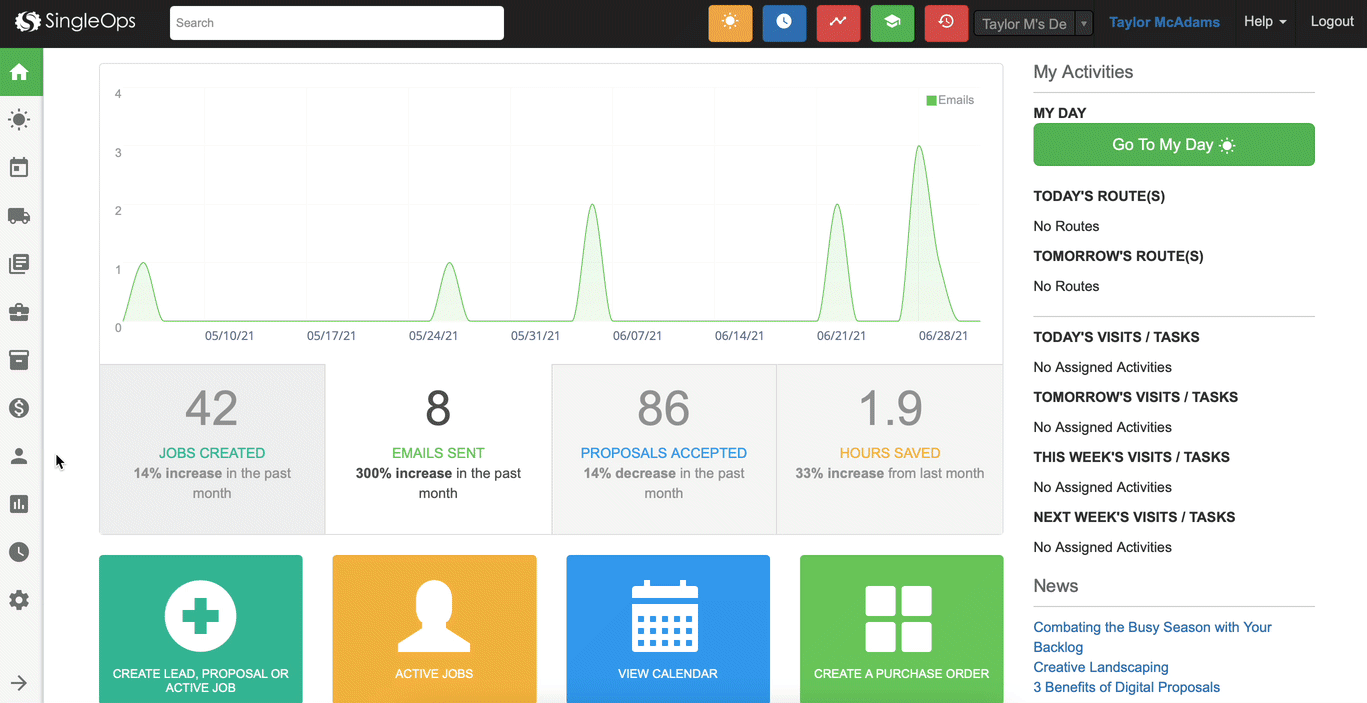This screenshot has width=1367, height=703.
Task: Expand the Help dropdown menu
Action: 1264,22
